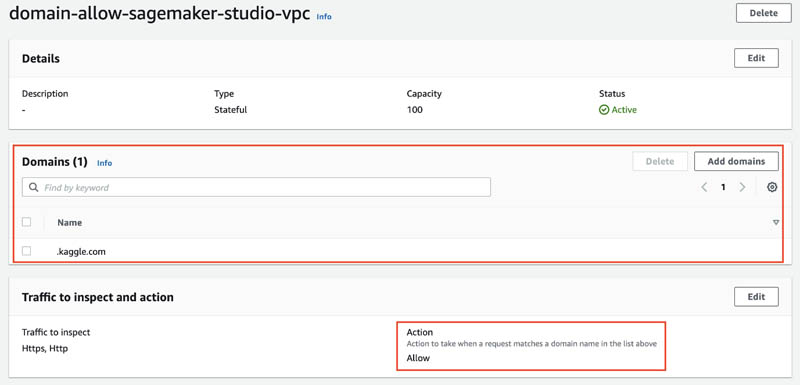Click the Capacity label
The image size is (800, 385).
pyautogui.click(x=424, y=94)
